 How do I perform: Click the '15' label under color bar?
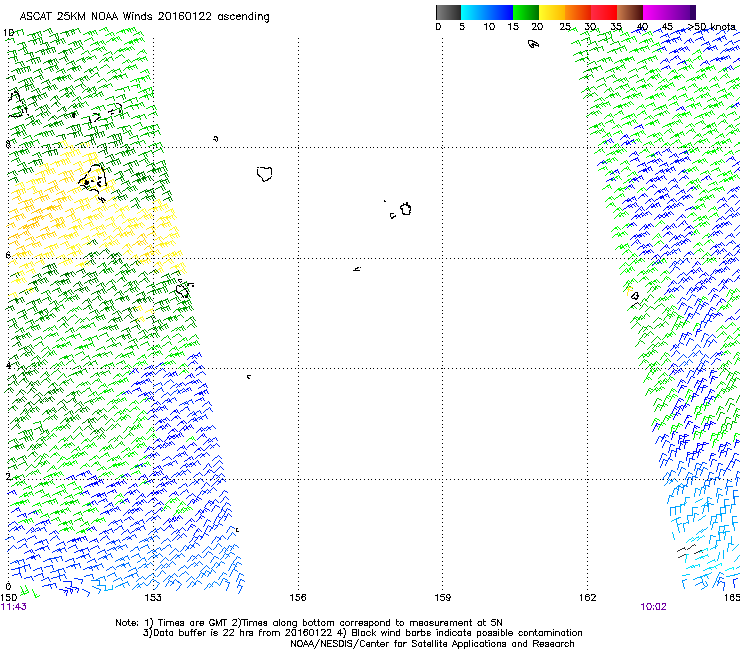pos(513,27)
